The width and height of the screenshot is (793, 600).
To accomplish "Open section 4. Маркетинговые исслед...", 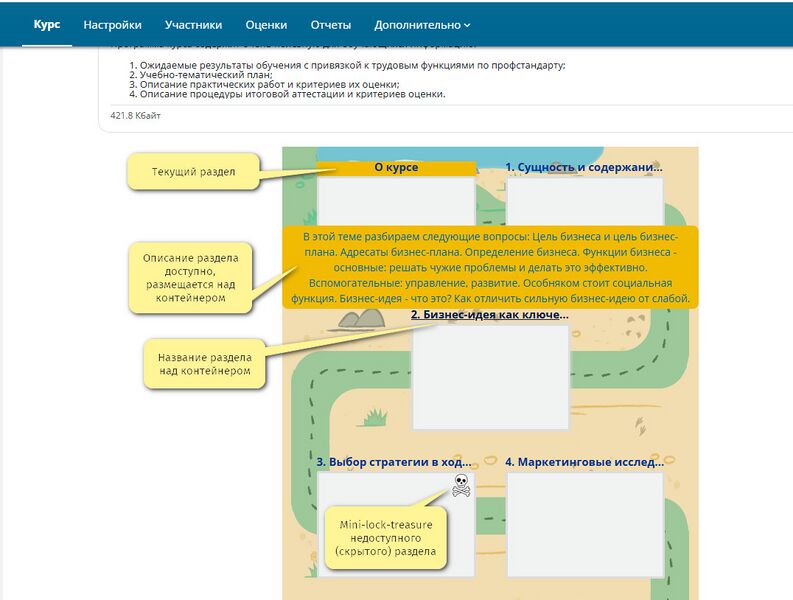I will pyautogui.click(x=585, y=462).
